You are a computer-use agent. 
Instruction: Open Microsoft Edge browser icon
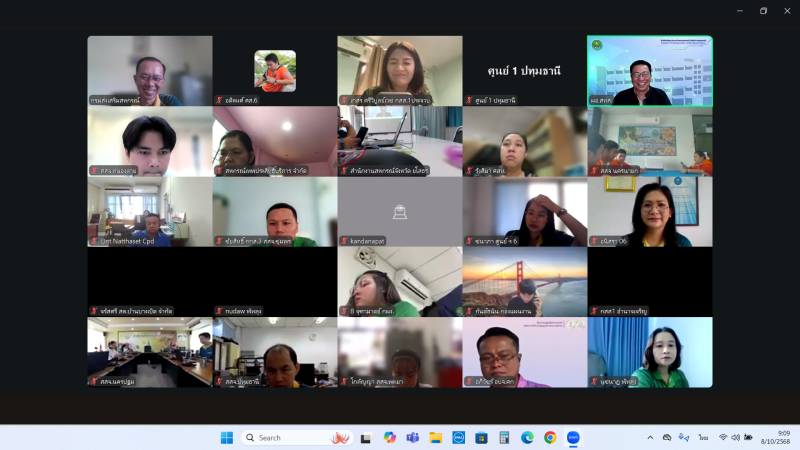tap(527, 437)
